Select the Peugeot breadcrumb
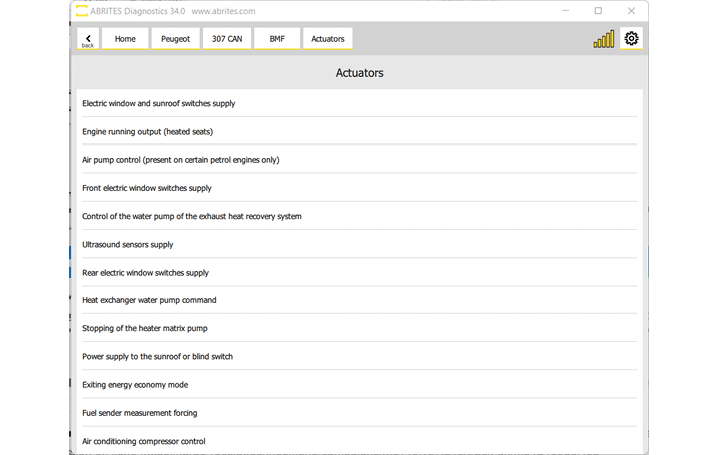The height and width of the screenshot is (455, 719). tap(175, 39)
